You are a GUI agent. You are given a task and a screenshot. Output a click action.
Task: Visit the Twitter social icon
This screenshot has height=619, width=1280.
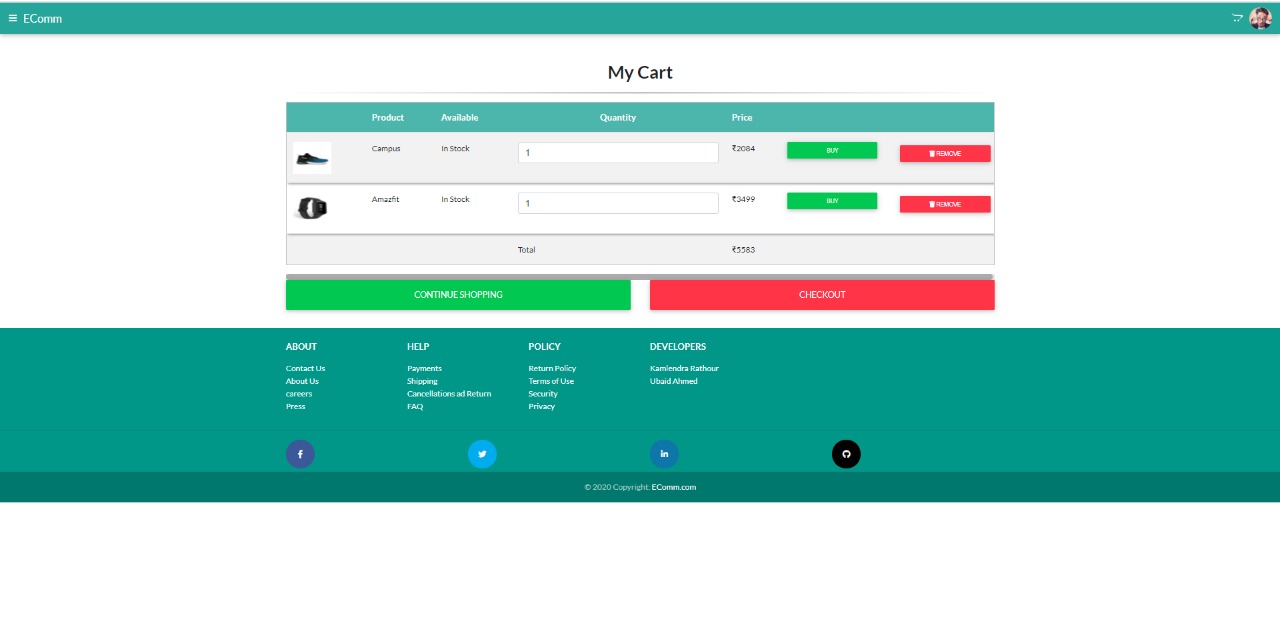(482, 454)
